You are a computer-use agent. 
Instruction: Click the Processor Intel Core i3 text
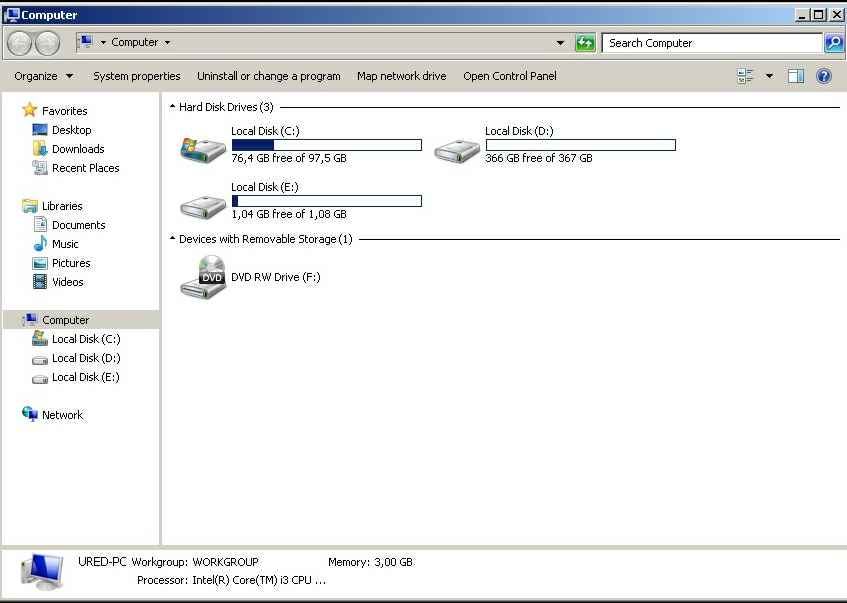pyautogui.click(x=231, y=580)
